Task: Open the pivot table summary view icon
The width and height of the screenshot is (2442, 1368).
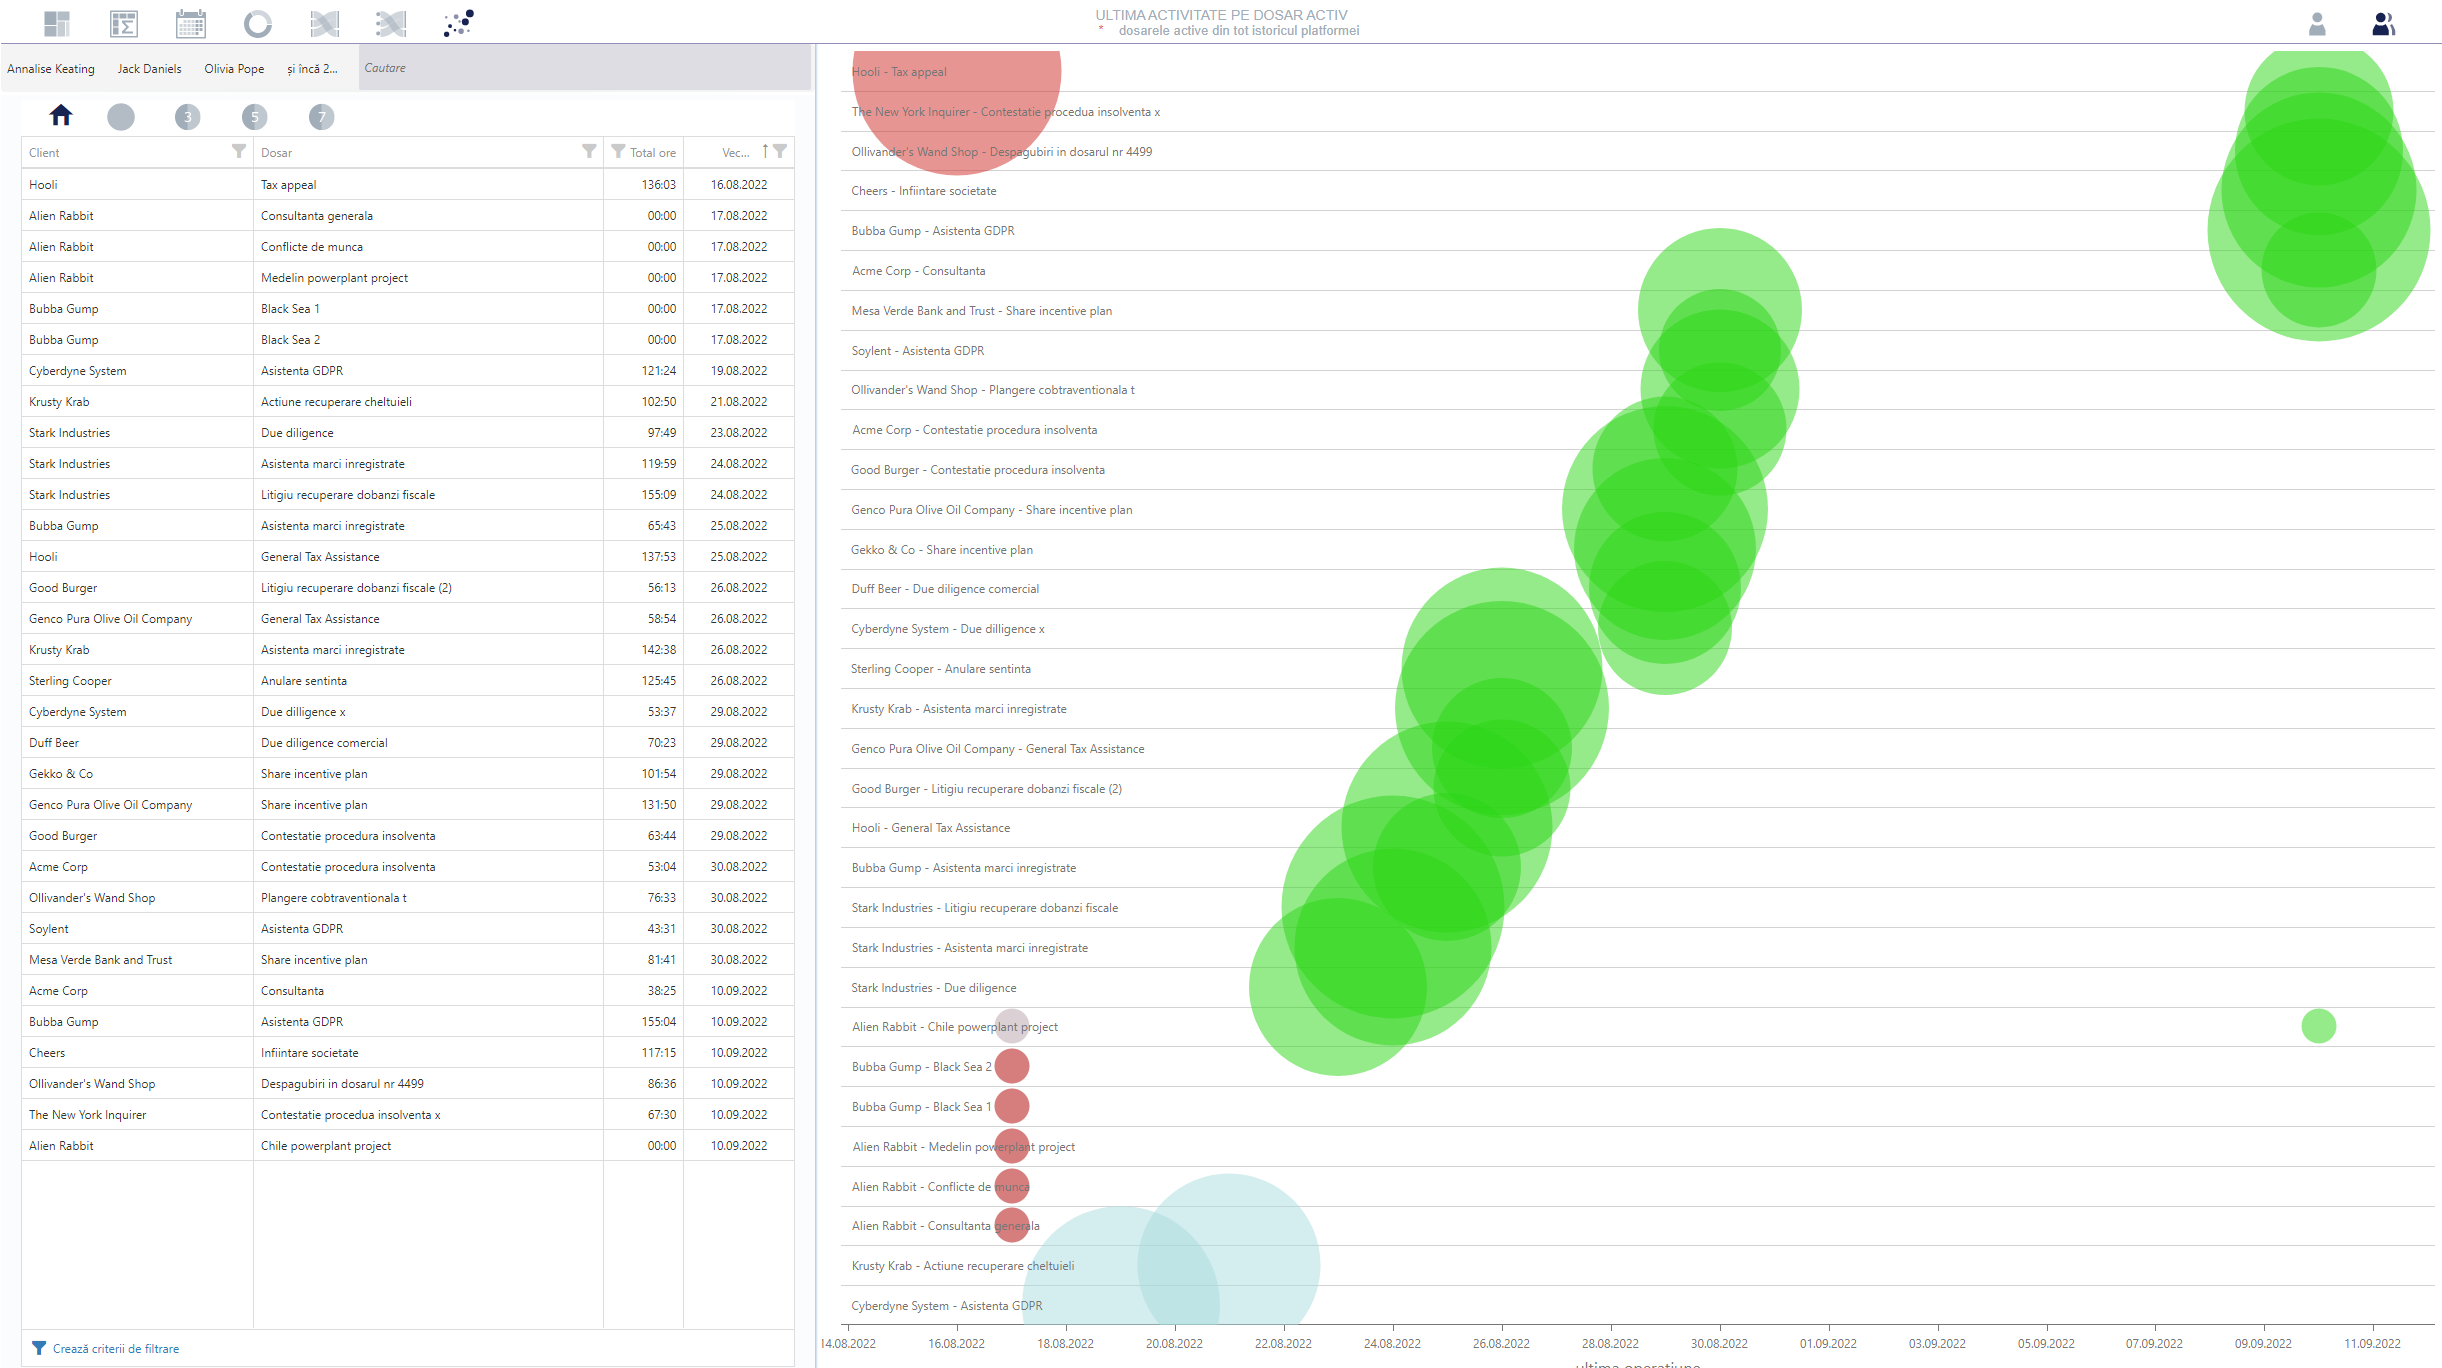Action: point(124,23)
